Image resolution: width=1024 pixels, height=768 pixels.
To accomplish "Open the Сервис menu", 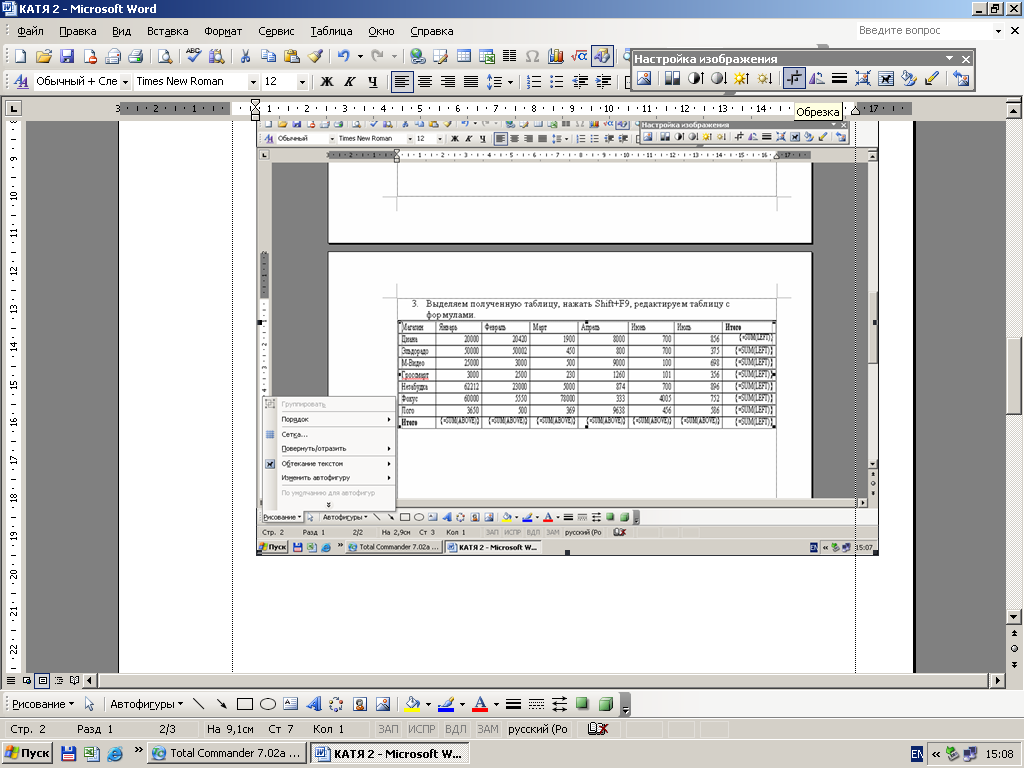I will pos(276,31).
